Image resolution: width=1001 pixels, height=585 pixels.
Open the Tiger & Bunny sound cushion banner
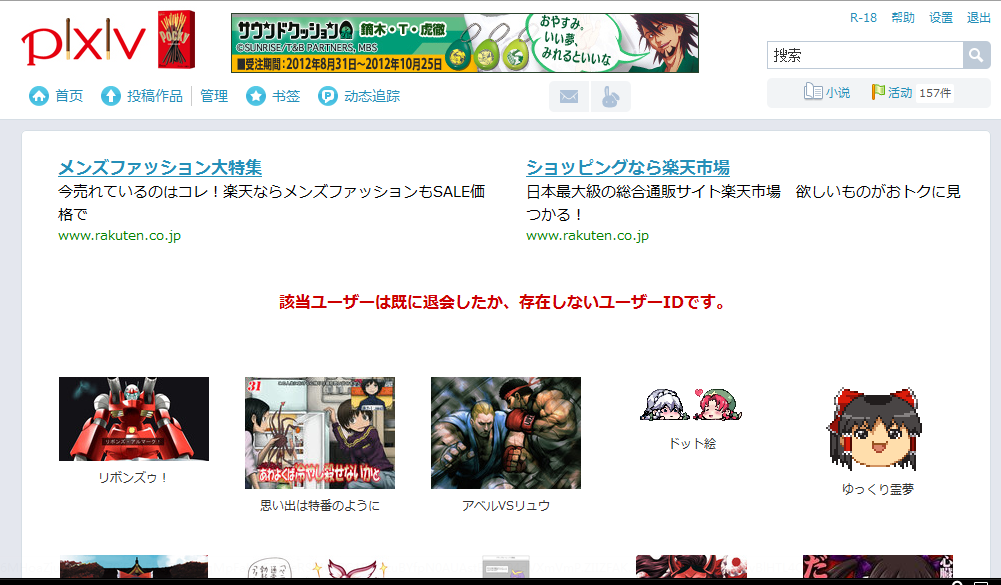[465, 43]
